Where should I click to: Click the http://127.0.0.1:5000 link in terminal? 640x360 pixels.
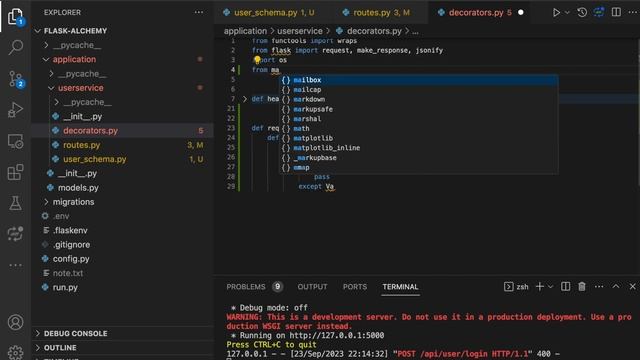tap(336, 335)
